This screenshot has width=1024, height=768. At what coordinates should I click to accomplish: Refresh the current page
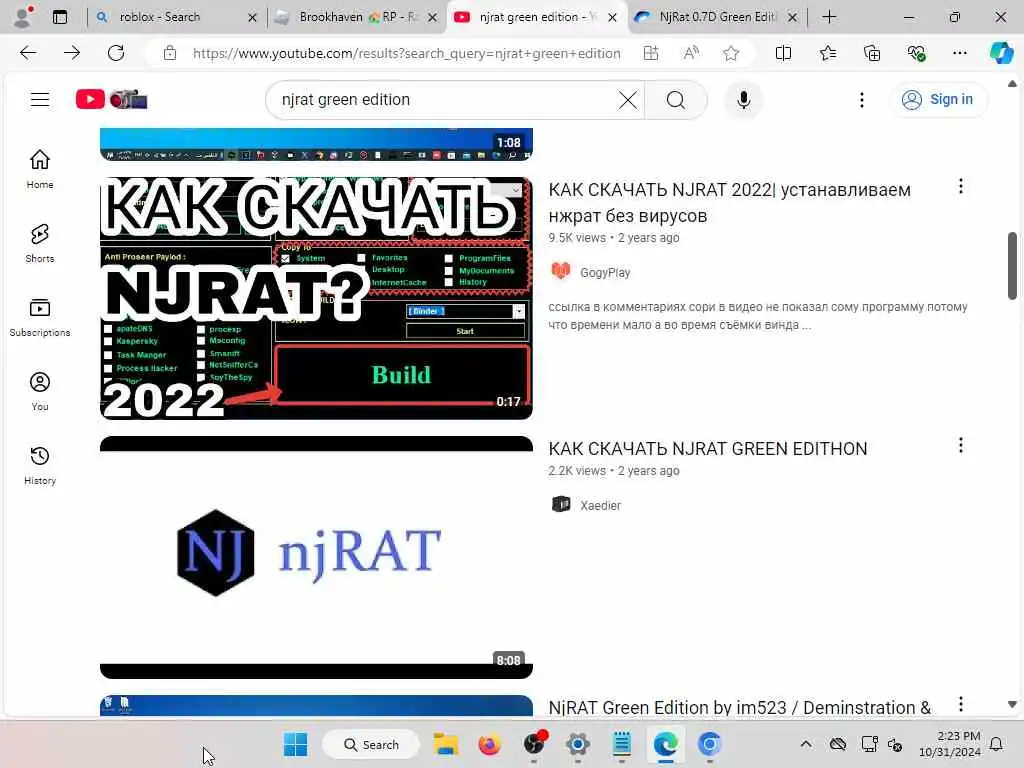pos(116,53)
